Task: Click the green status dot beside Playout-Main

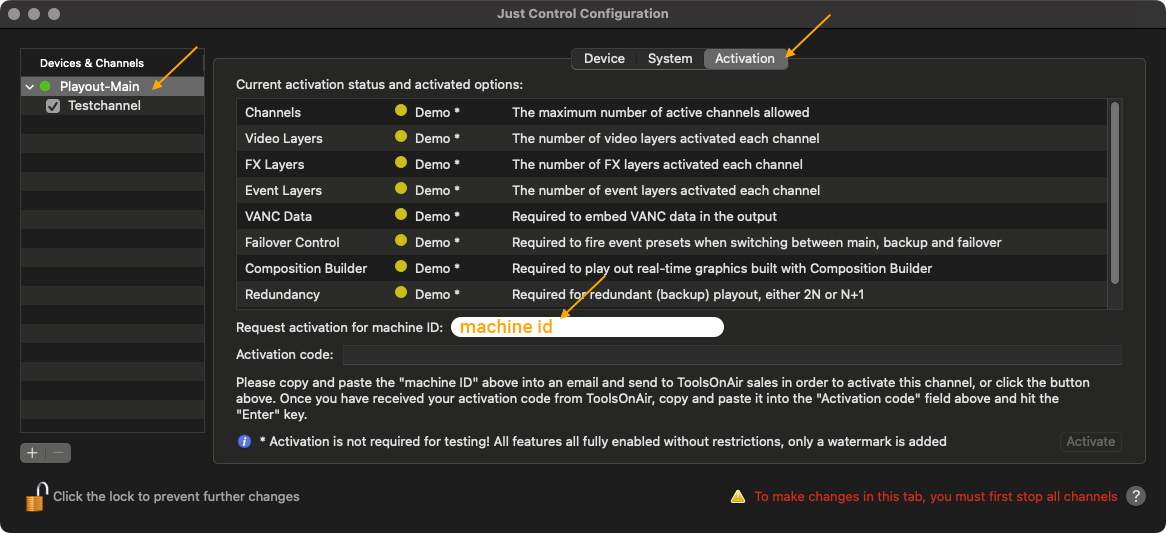Action: (45, 86)
